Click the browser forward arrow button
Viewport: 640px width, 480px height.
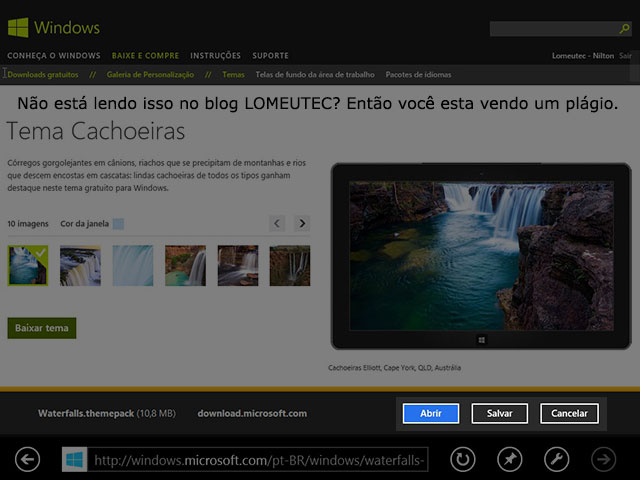(x=604, y=459)
